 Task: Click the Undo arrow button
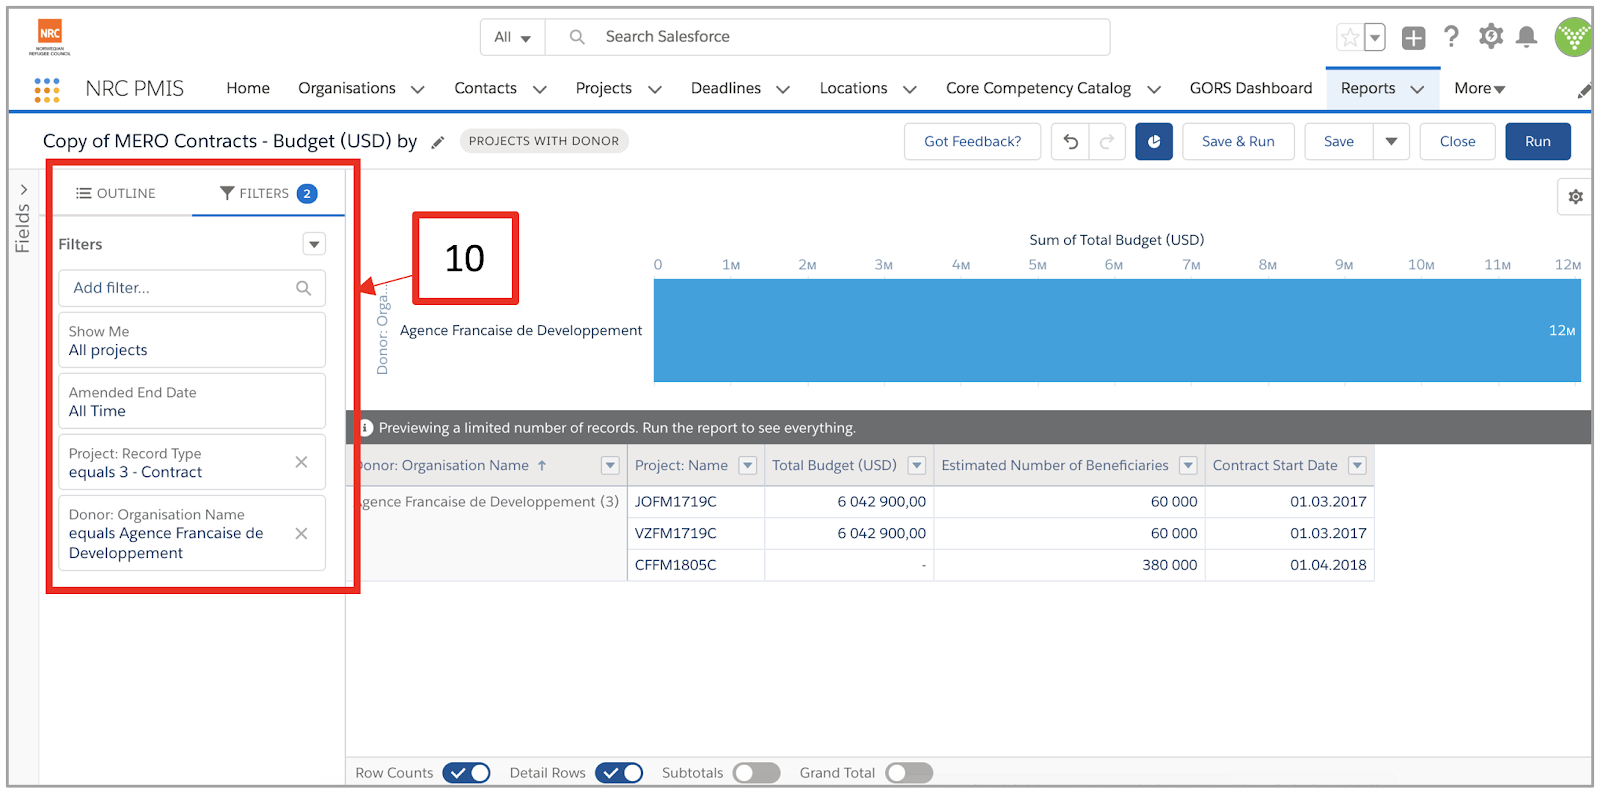pos(1071,142)
